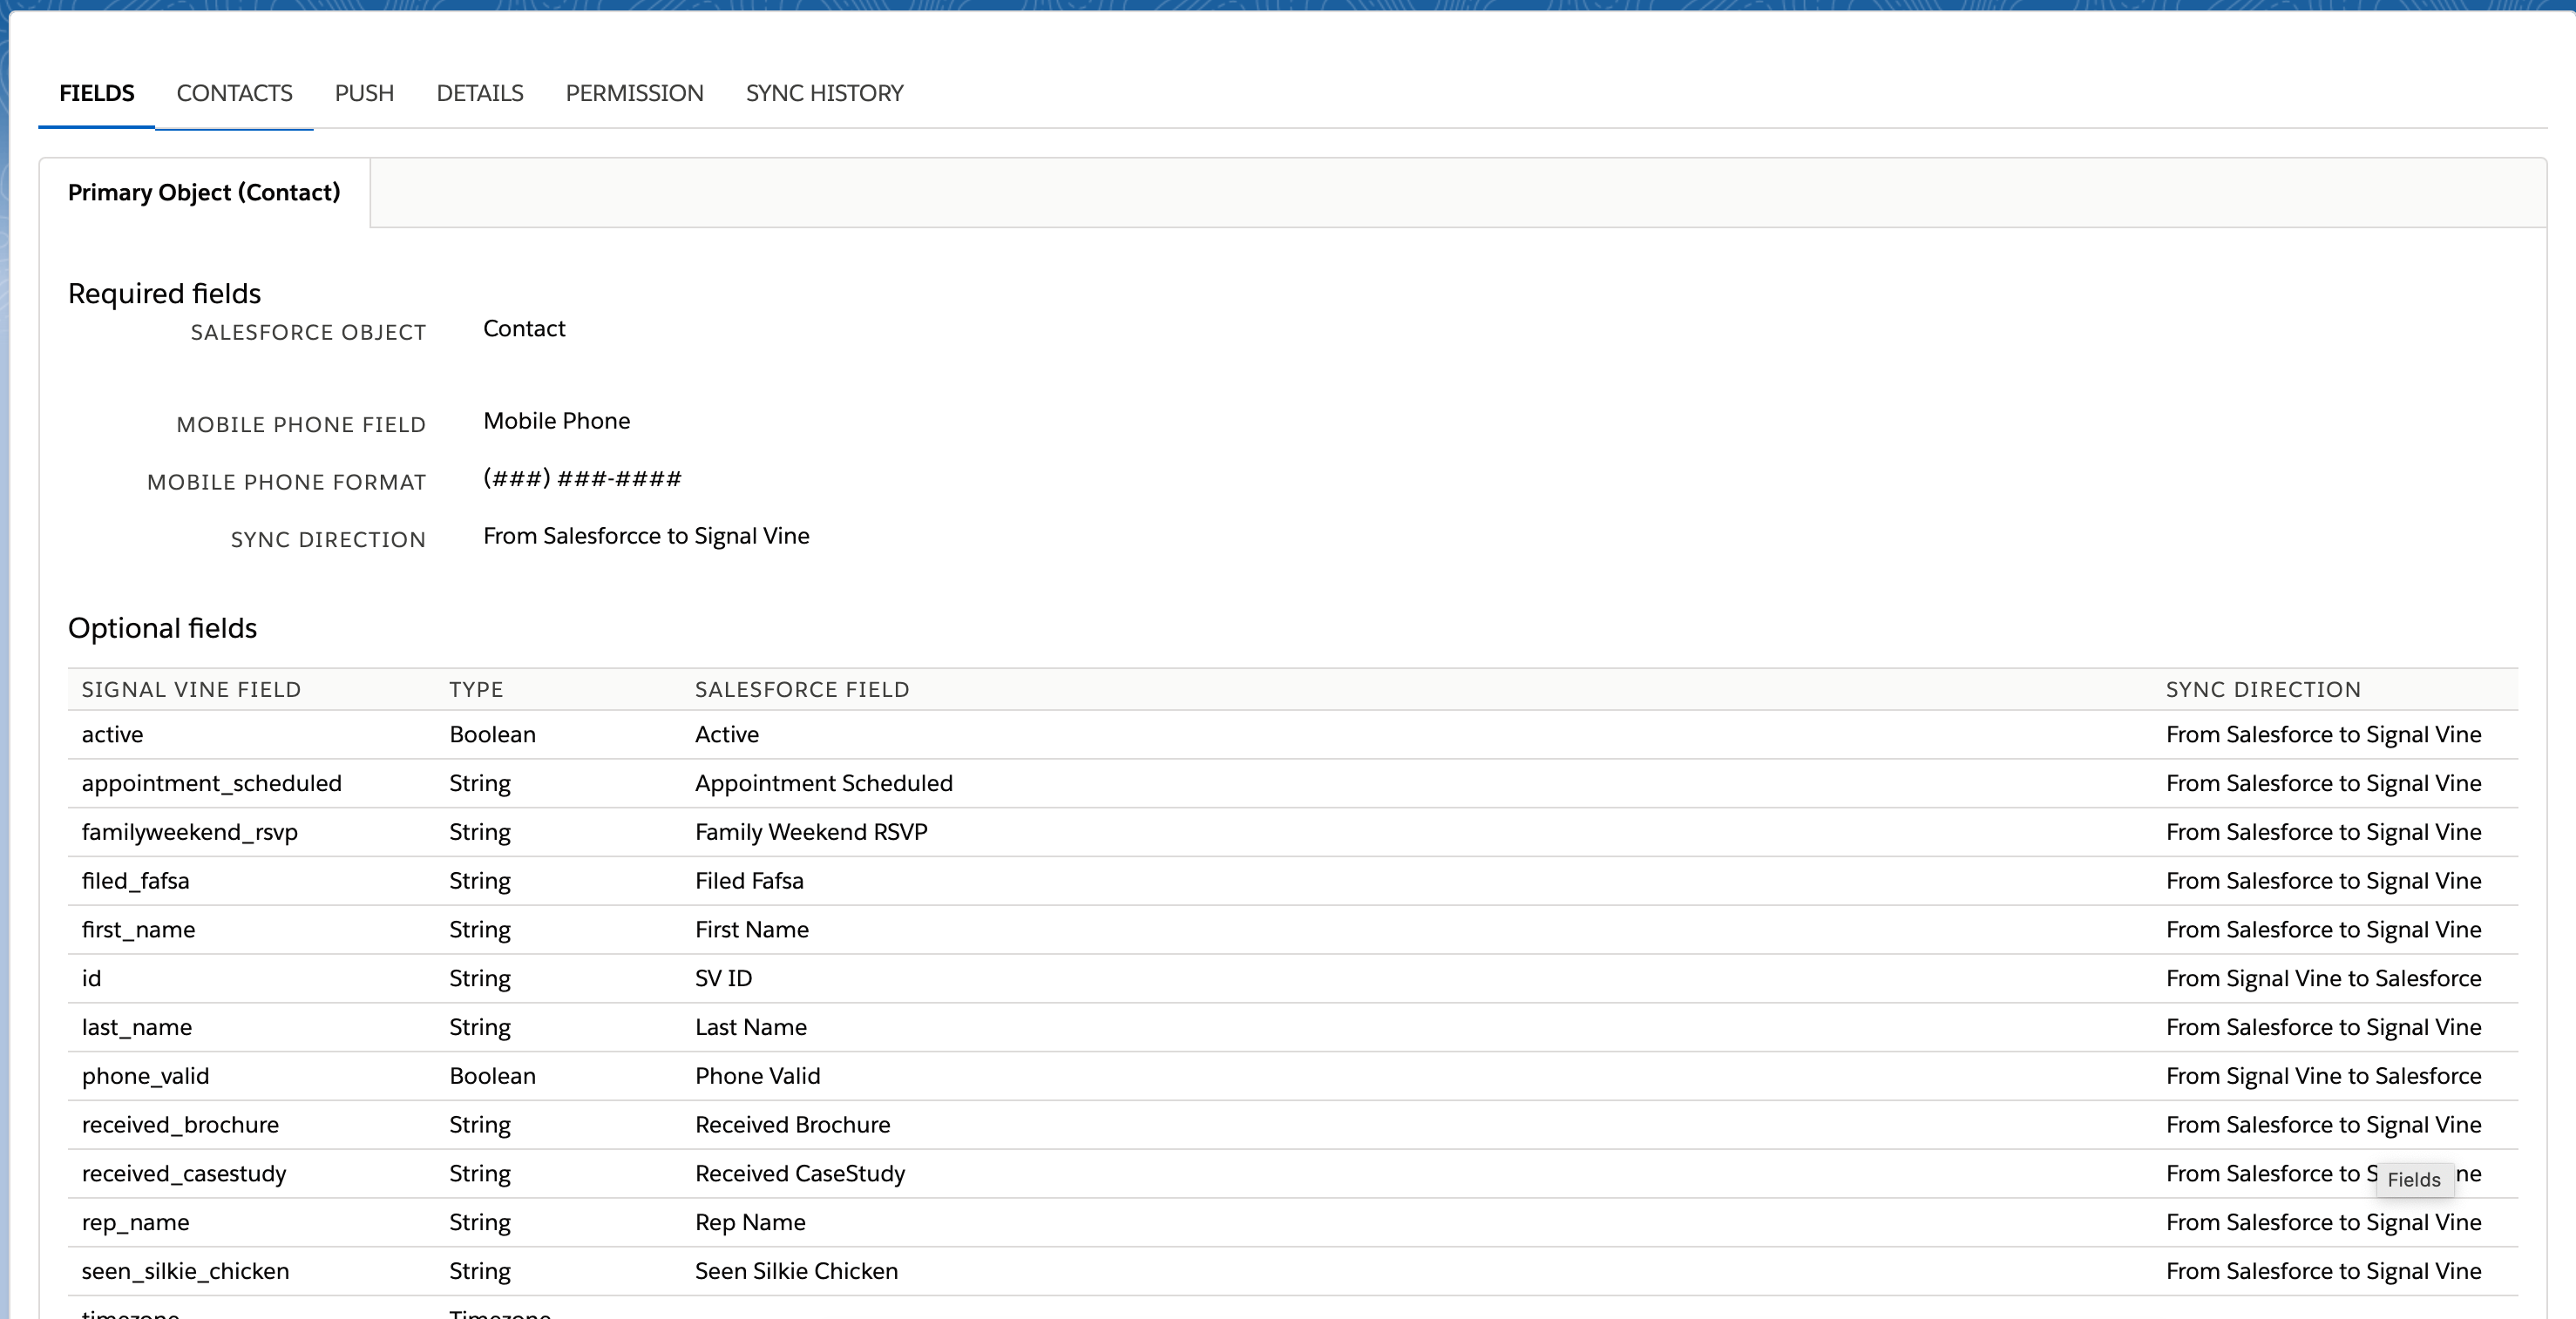Click 'From Salesforcce to Signal Vine' required sync direction

click(646, 536)
